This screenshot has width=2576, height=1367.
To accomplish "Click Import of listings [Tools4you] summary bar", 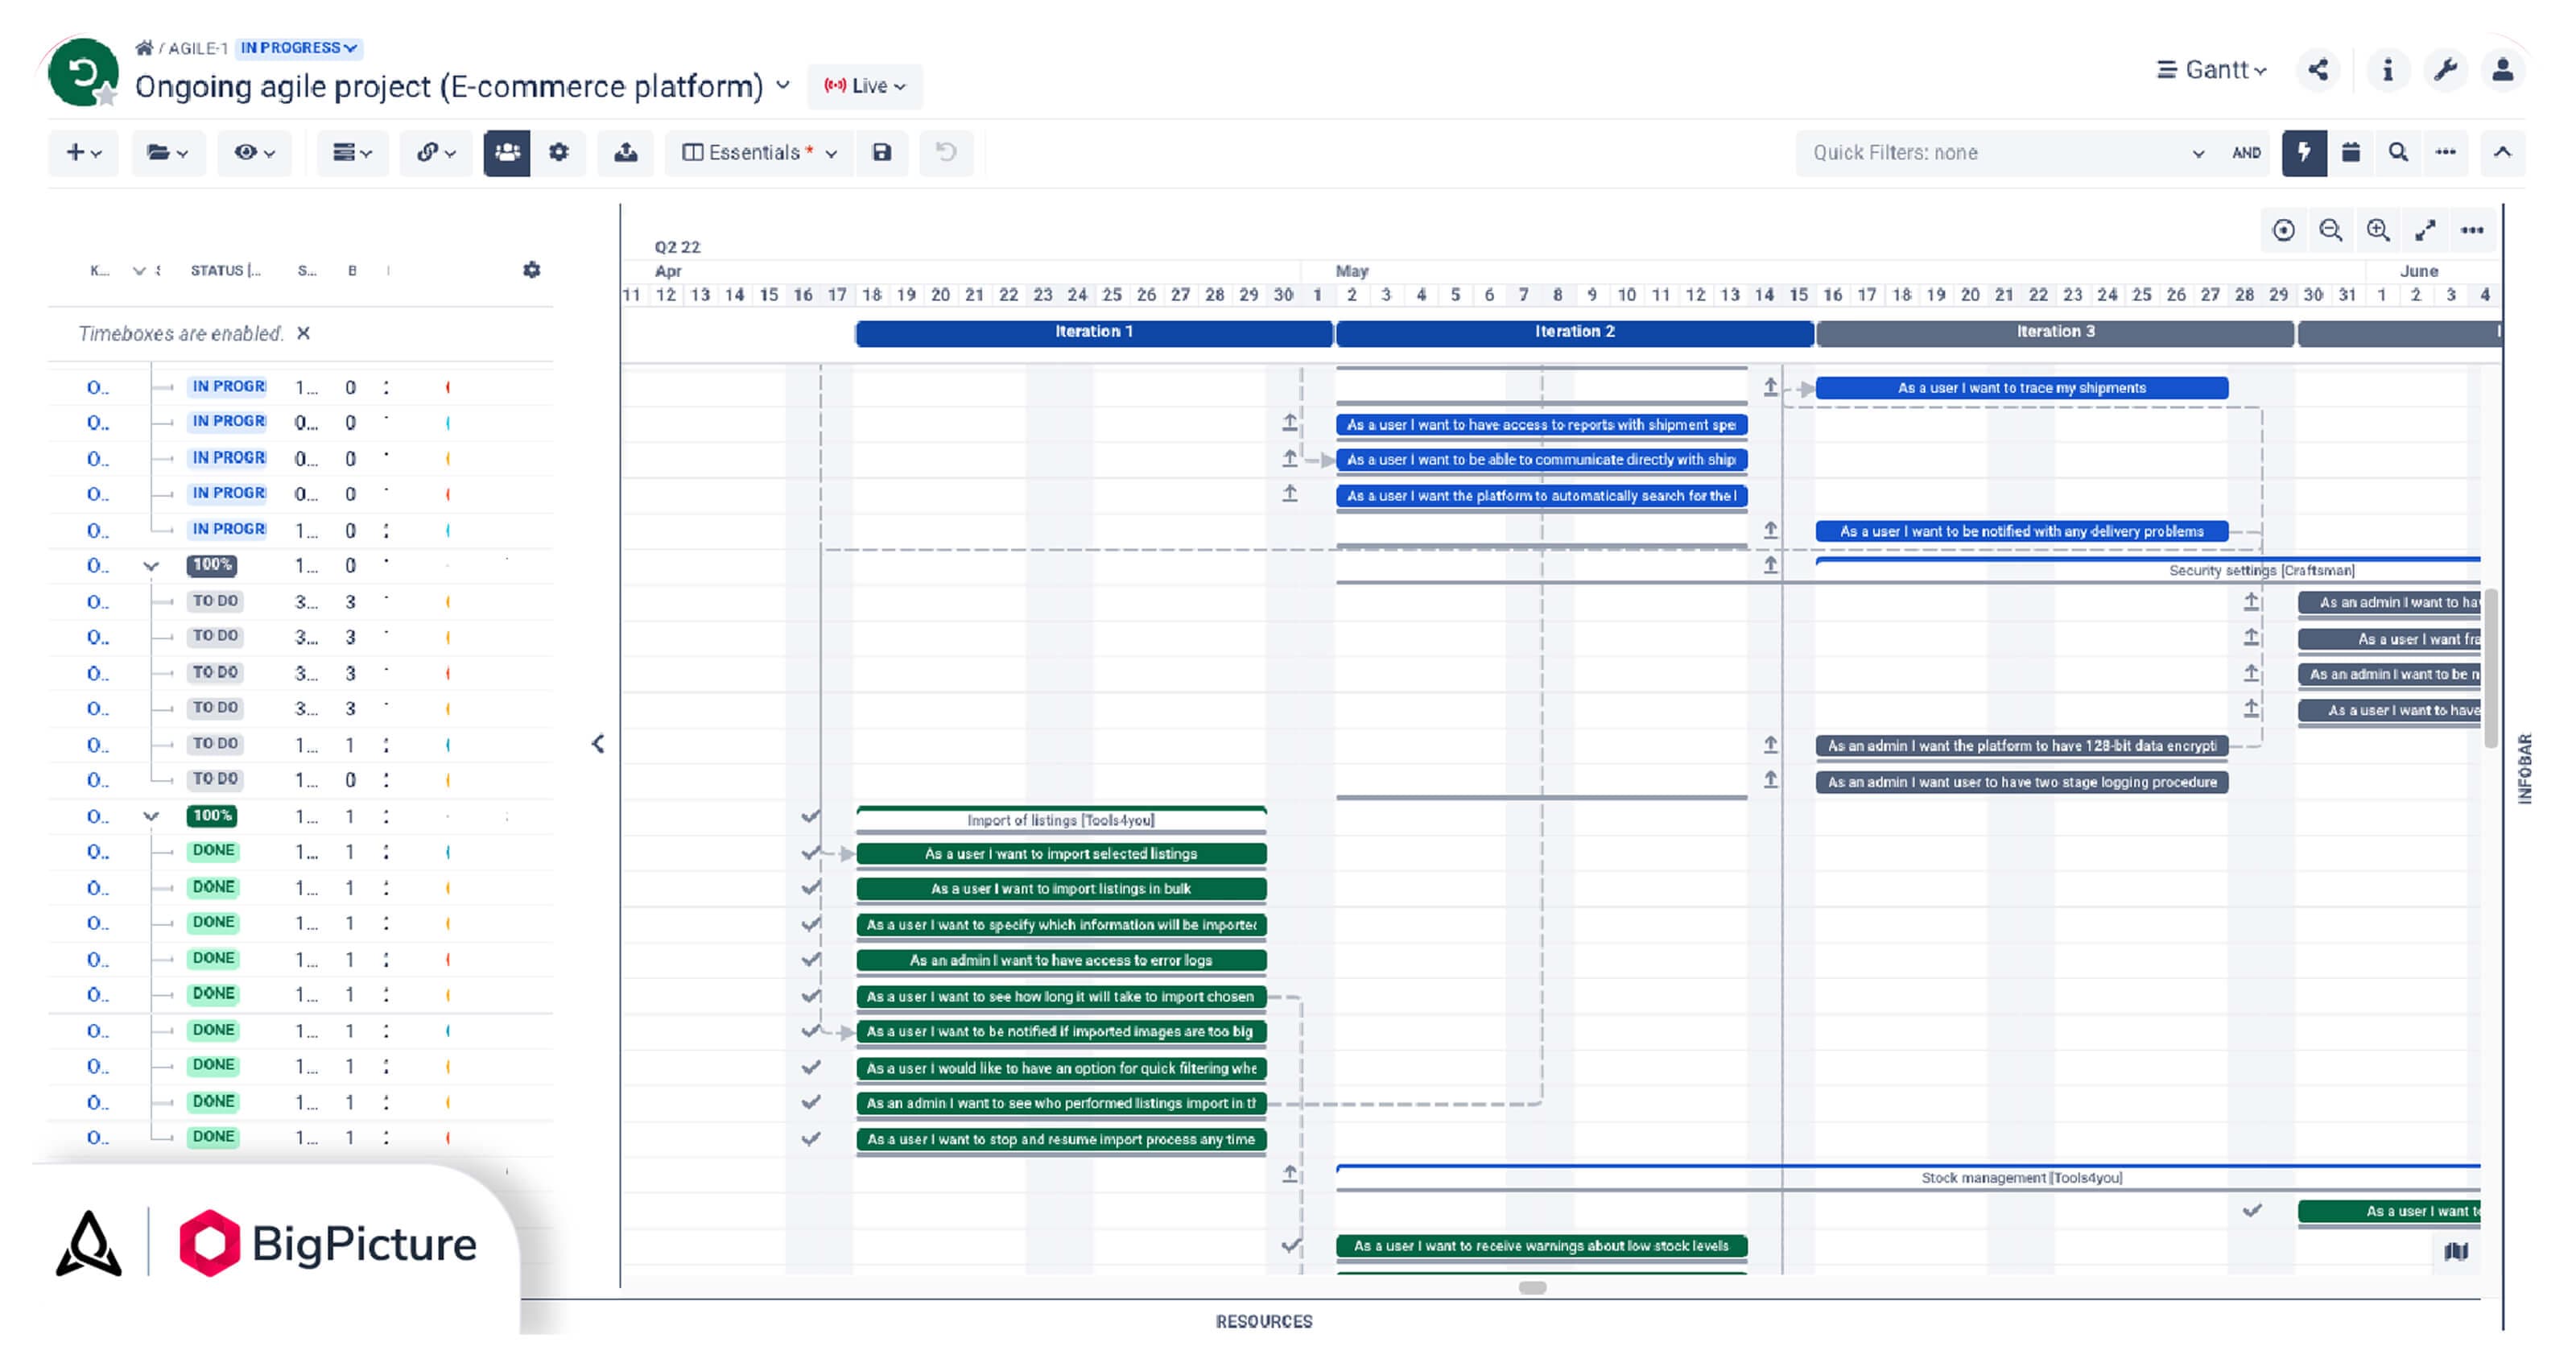I will [x=1061, y=819].
